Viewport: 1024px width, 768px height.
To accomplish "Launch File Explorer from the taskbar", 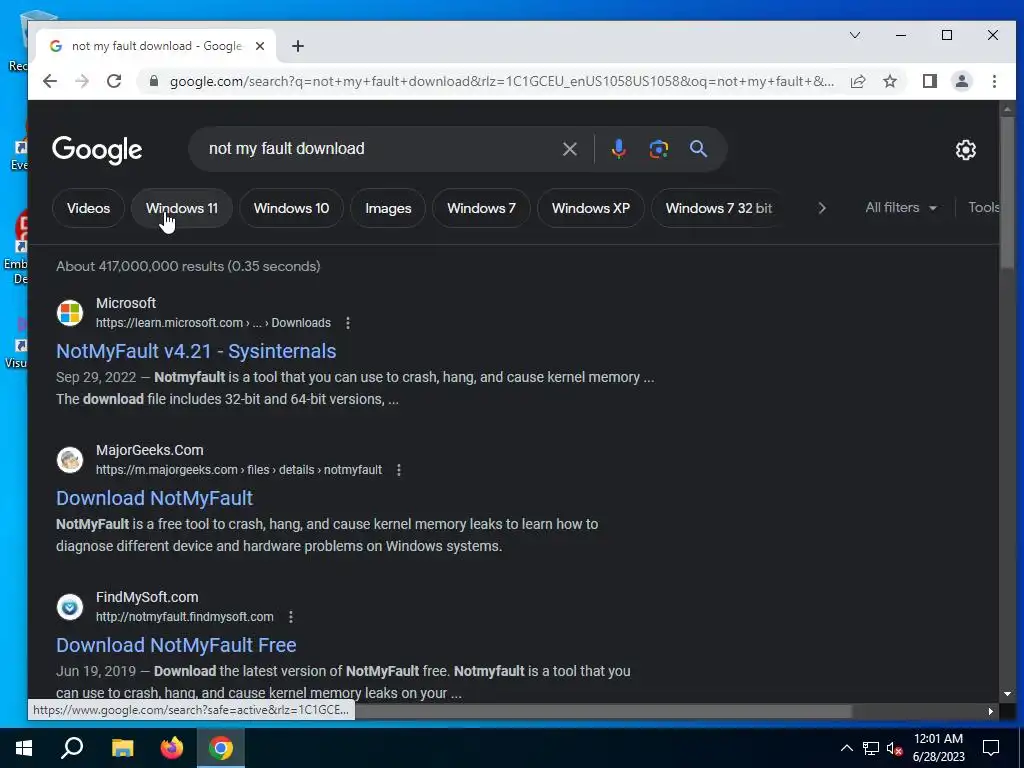I will click(x=122, y=748).
